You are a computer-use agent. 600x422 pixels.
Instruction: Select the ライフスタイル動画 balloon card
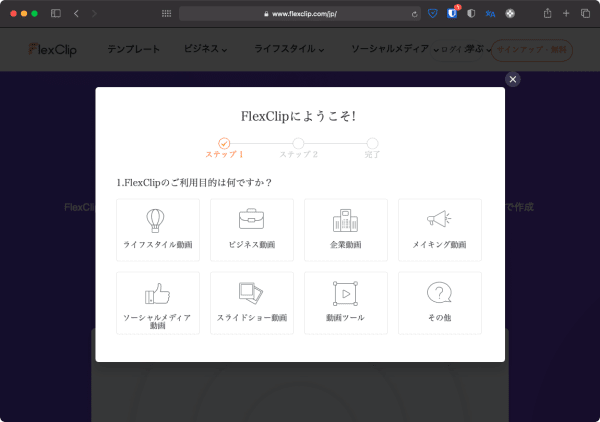[158, 230]
